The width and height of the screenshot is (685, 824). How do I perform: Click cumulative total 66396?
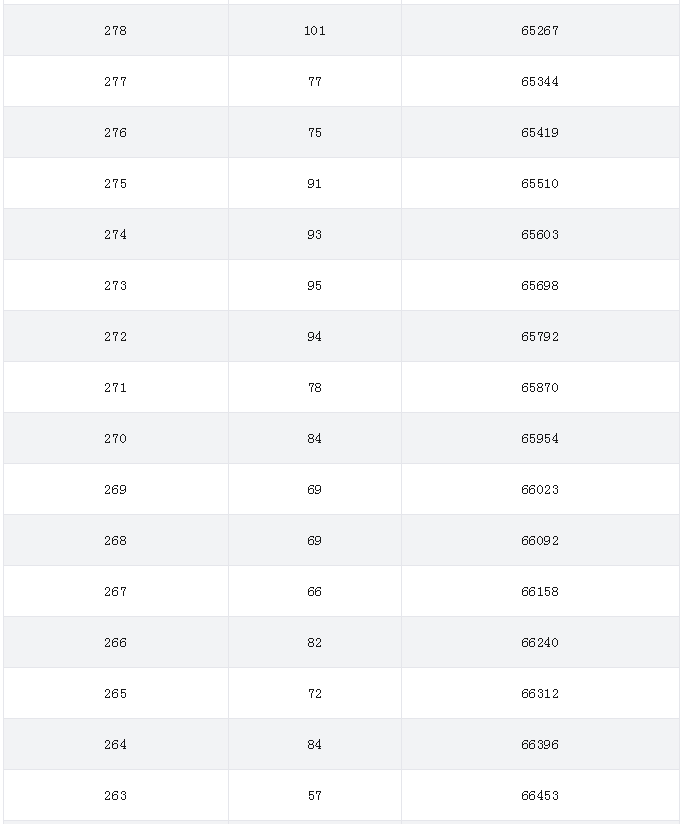click(x=540, y=744)
